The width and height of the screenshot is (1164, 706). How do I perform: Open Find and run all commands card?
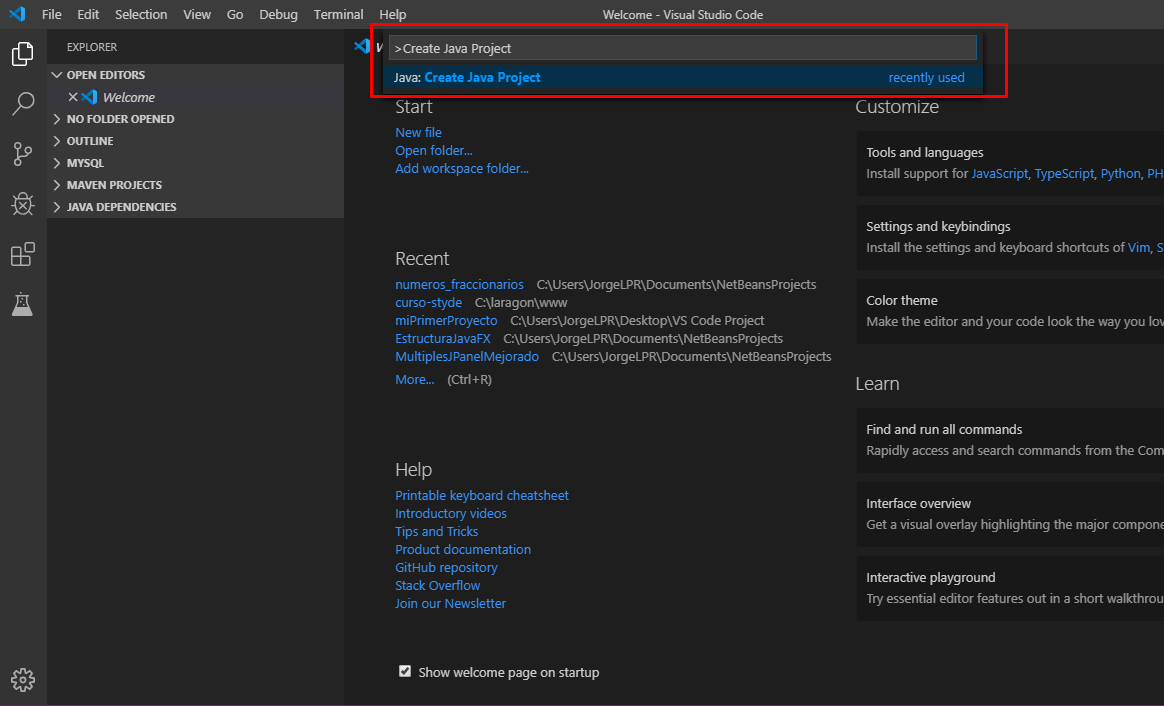pos(1010,440)
